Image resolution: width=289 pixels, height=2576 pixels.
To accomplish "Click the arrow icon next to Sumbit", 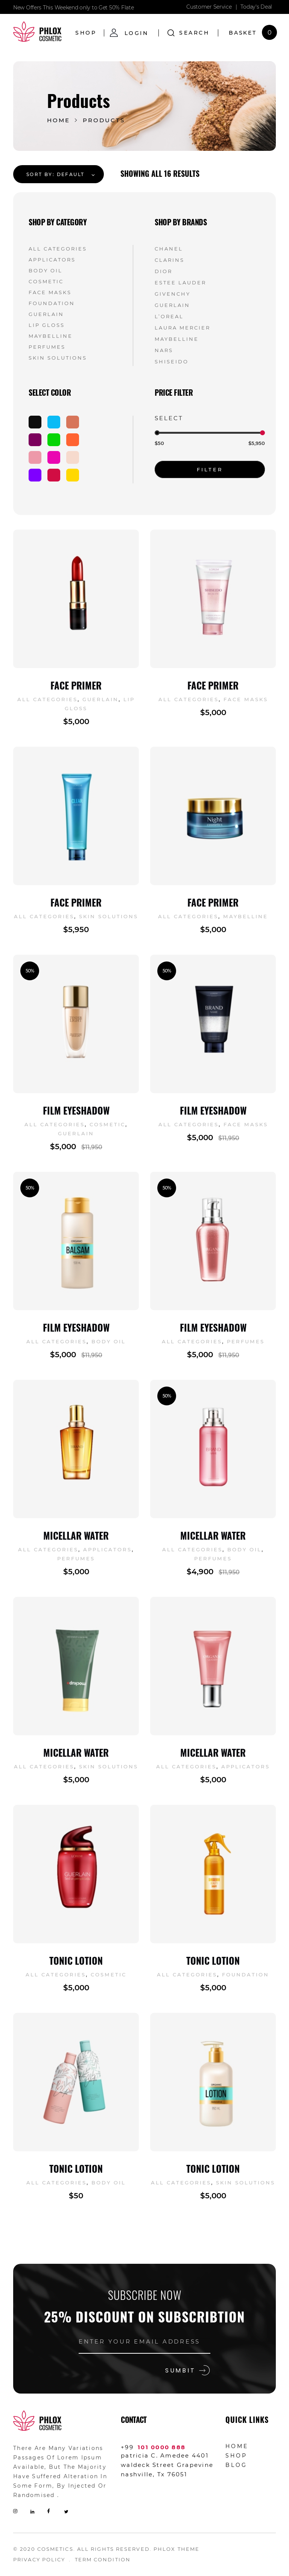I will pyautogui.click(x=204, y=2369).
